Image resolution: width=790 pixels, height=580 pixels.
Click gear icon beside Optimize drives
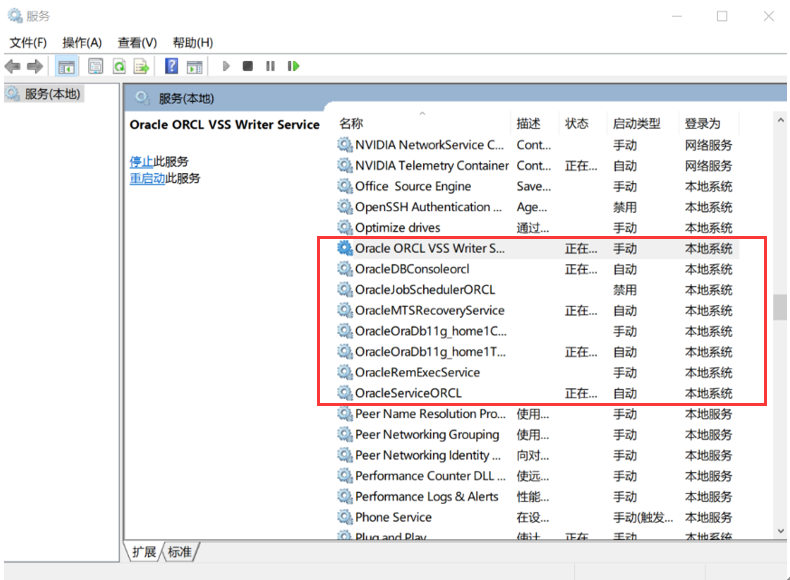345,227
